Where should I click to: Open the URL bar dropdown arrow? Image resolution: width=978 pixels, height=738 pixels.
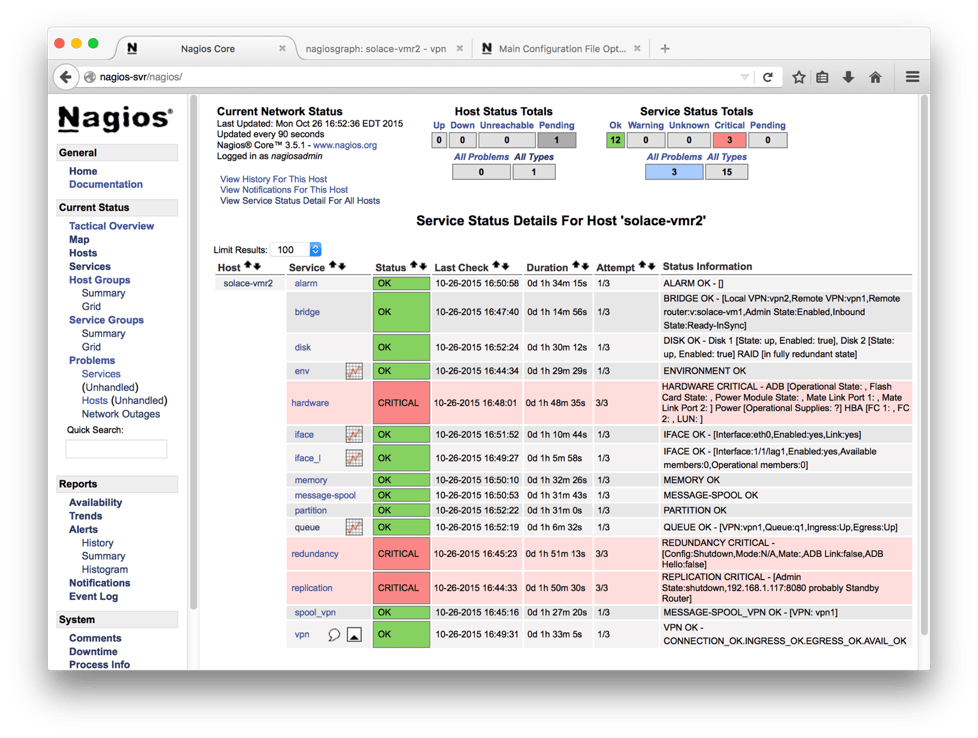point(743,76)
